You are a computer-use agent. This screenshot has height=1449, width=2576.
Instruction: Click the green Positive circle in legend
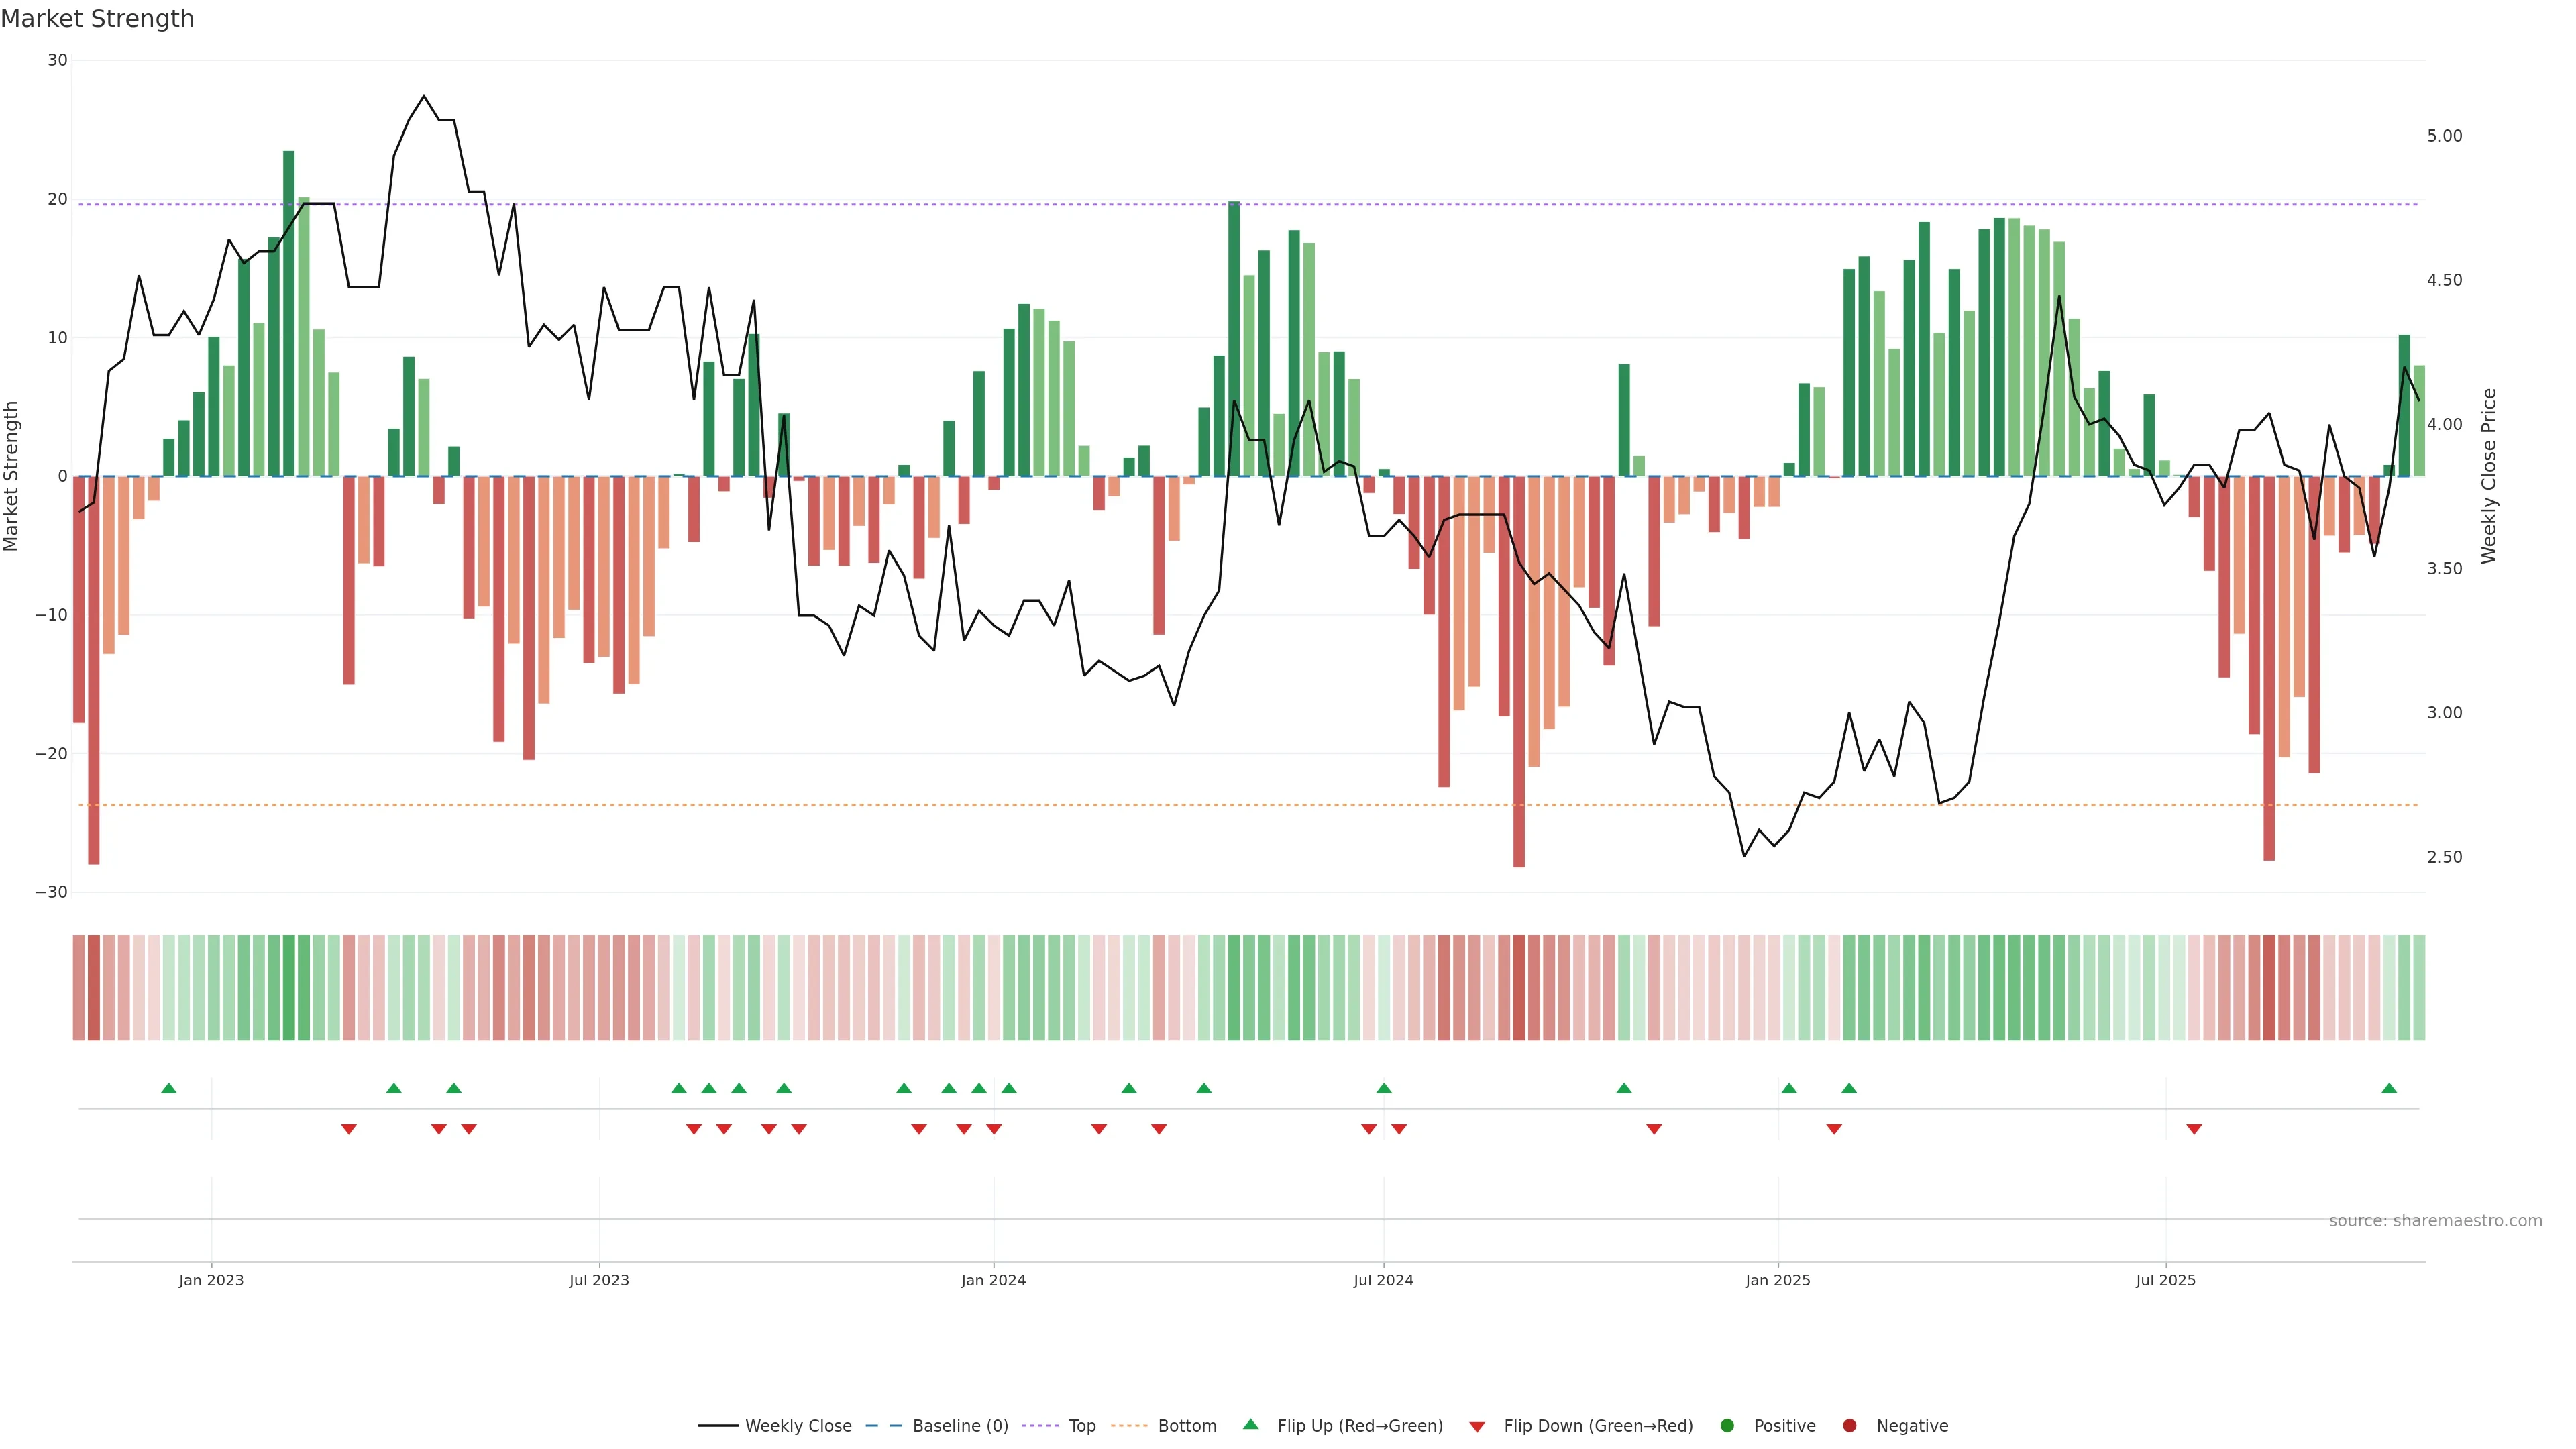pyautogui.click(x=1727, y=1425)
